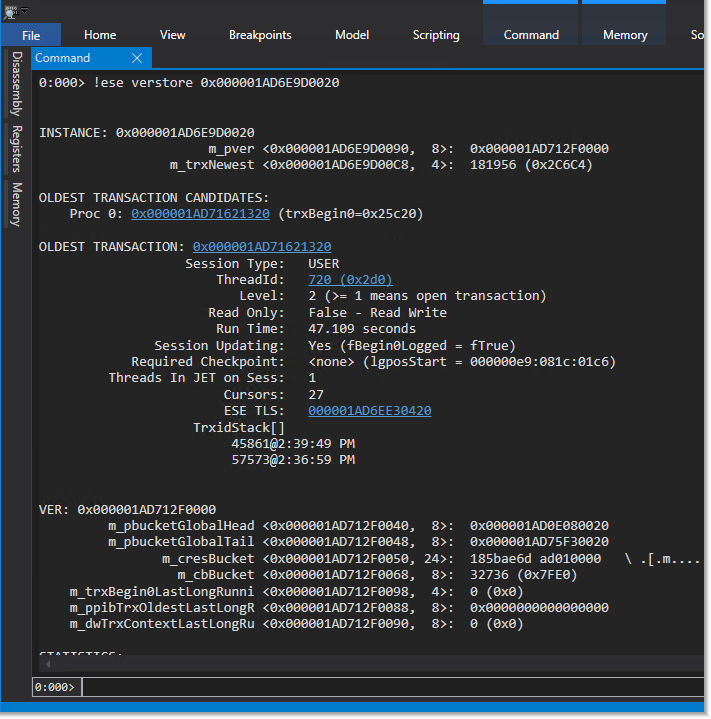Switch to the View ribbon tab
The width and height of the screenshot is (711, 719).
pyautogui.click(x=172, y=35)
